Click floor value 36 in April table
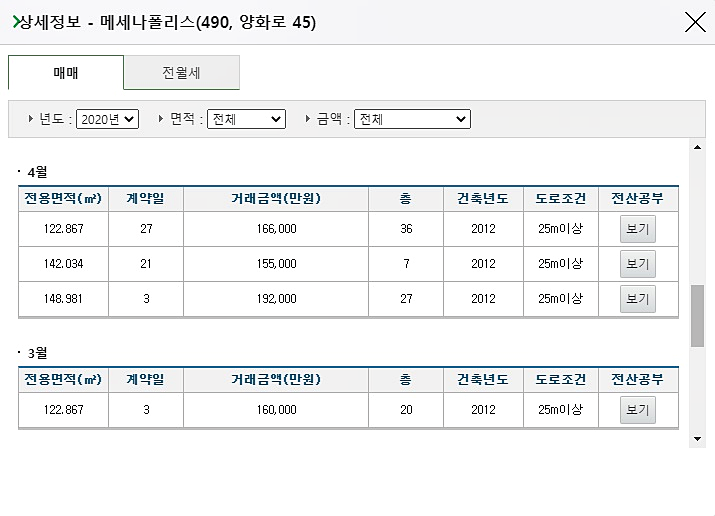The image size is (715, 516). [406, 229]
